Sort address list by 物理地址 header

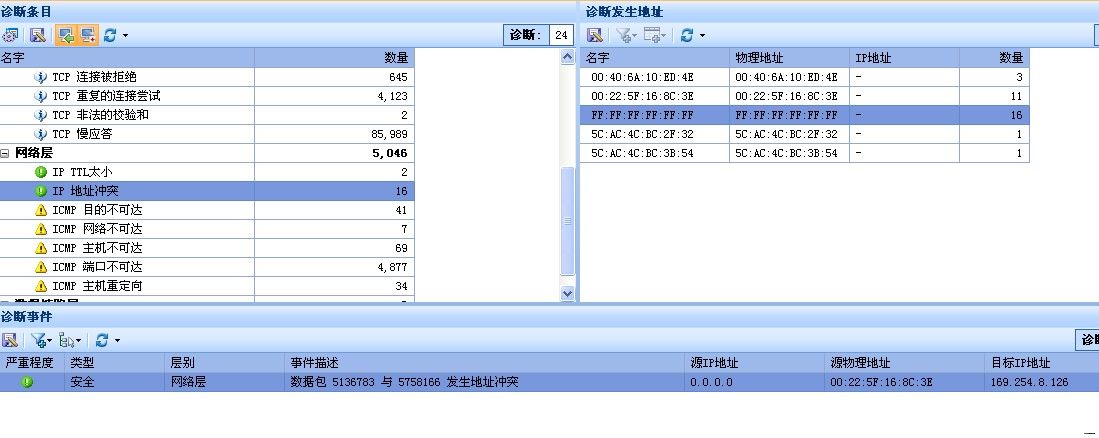(x=789, y=57)
